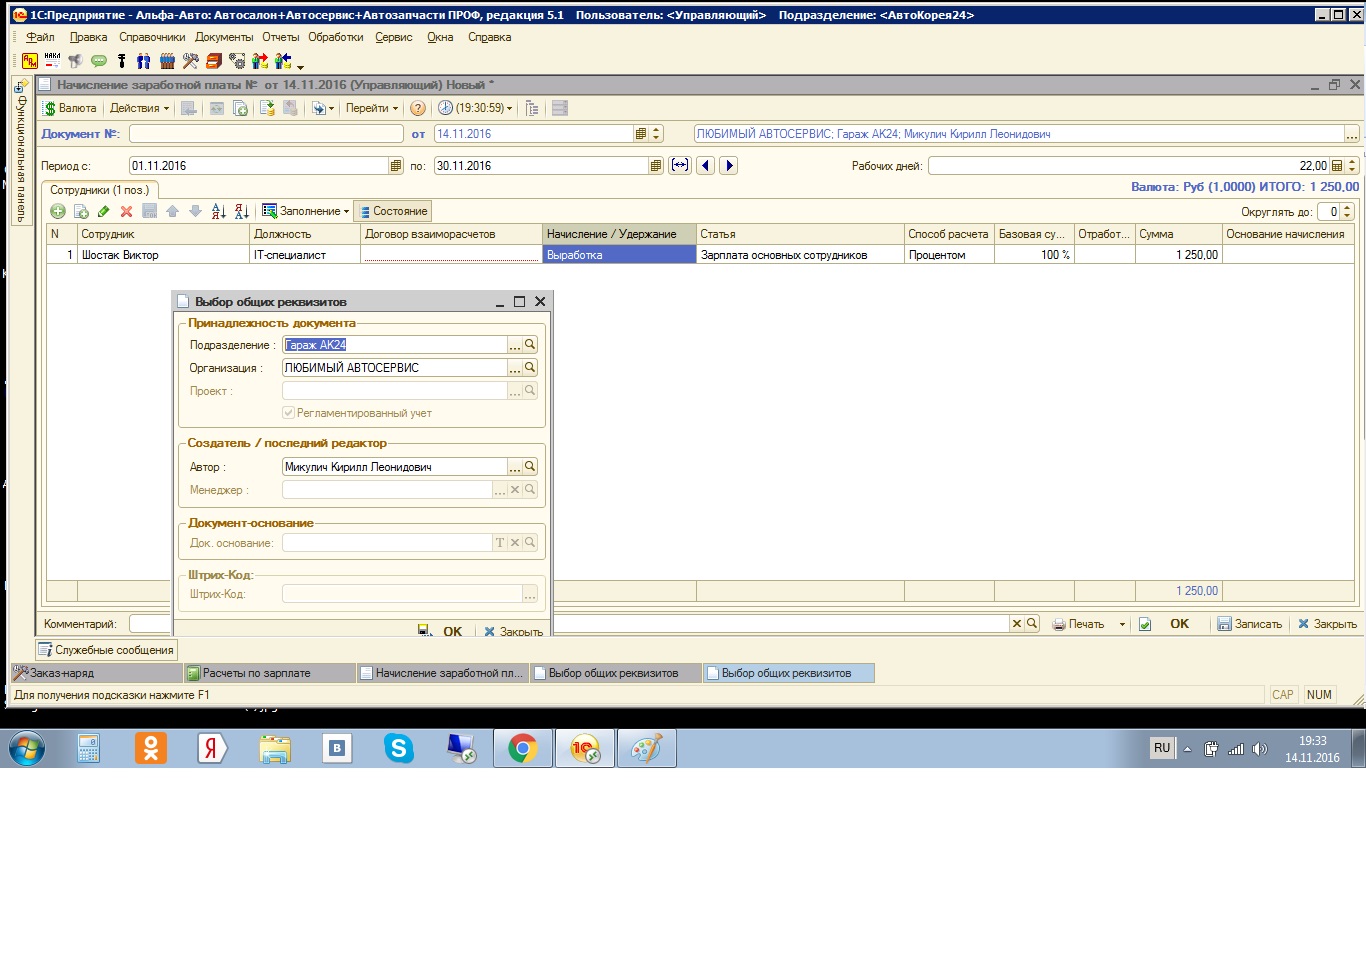This screenshot has height=966, width=1366.
Task: Select the Выработка cell in the table
Action: (x=619, y=255)
